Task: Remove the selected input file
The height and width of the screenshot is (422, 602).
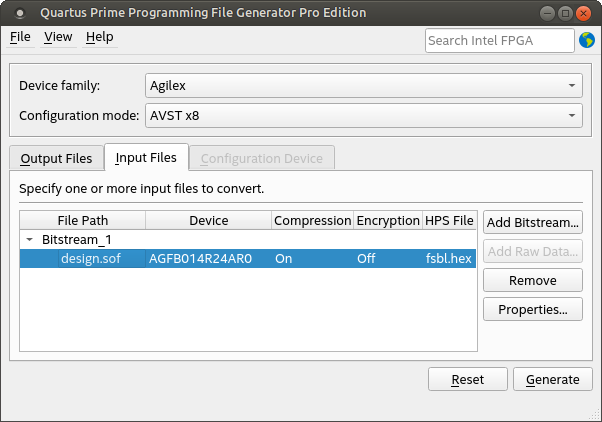Action: click(x=532, y=280)
